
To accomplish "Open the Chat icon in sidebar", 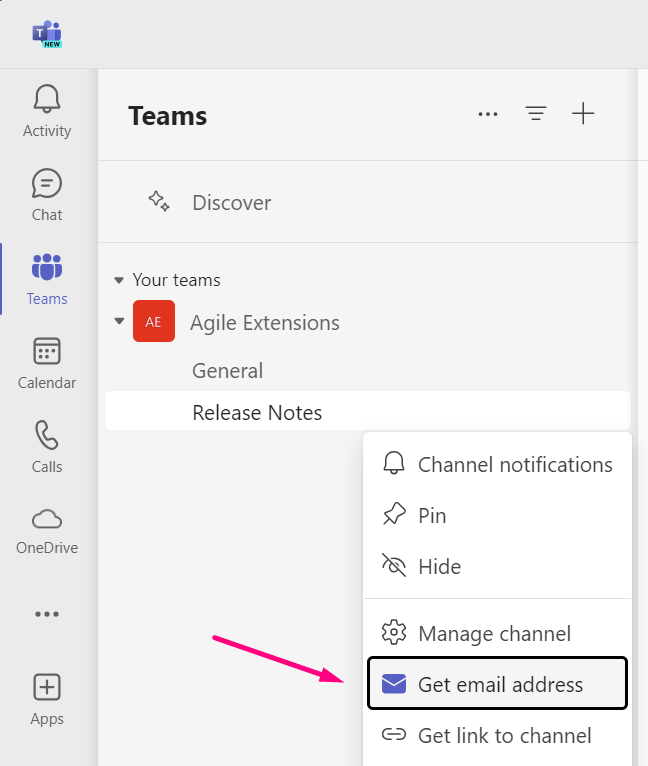I will coord(47,183).
